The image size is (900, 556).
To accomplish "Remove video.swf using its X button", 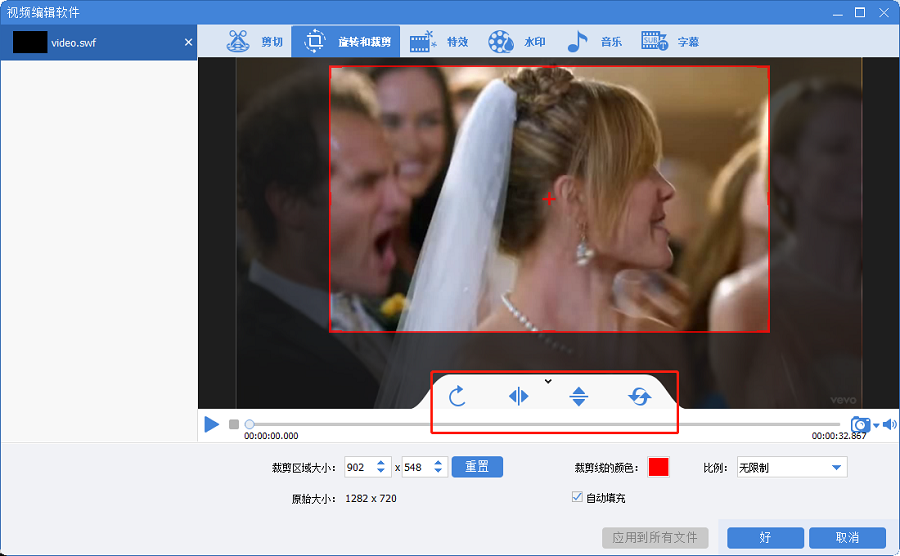I will [188, 42].
